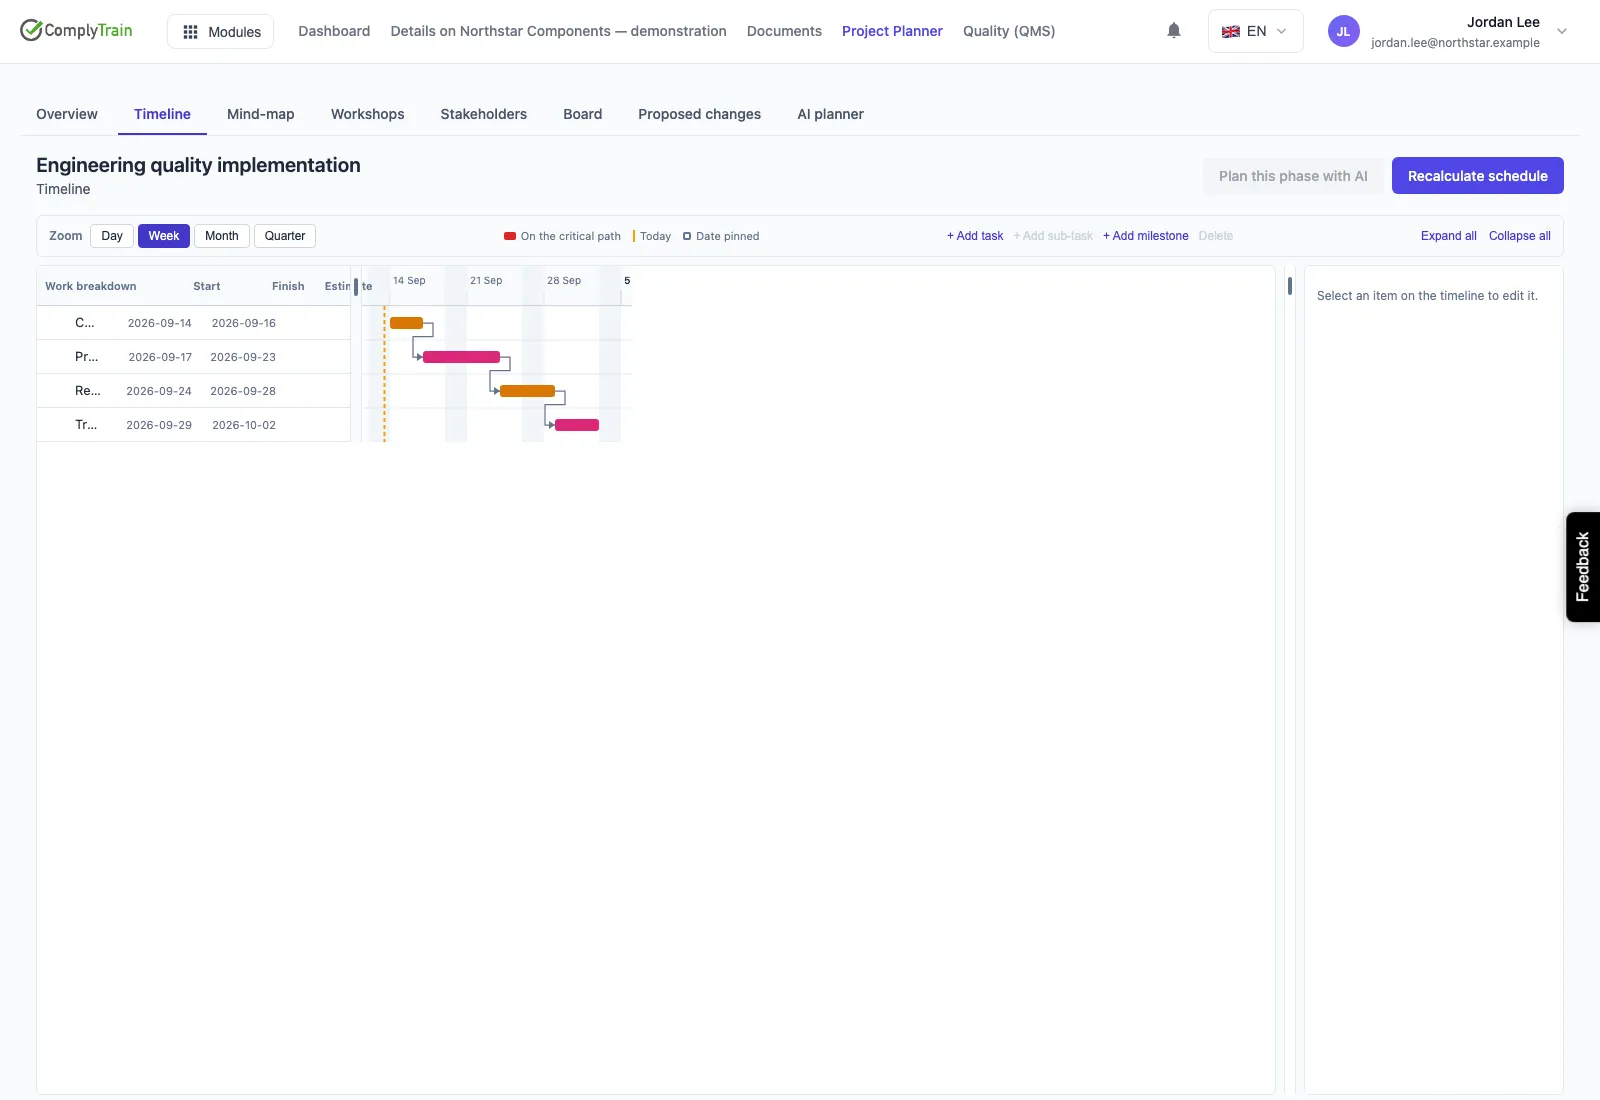Image resolution: width=1600 pixels, height=1100 pixels.
Task: Switch to the Mind-map tab
Action: pyautogui.click(x=261, y=114)
